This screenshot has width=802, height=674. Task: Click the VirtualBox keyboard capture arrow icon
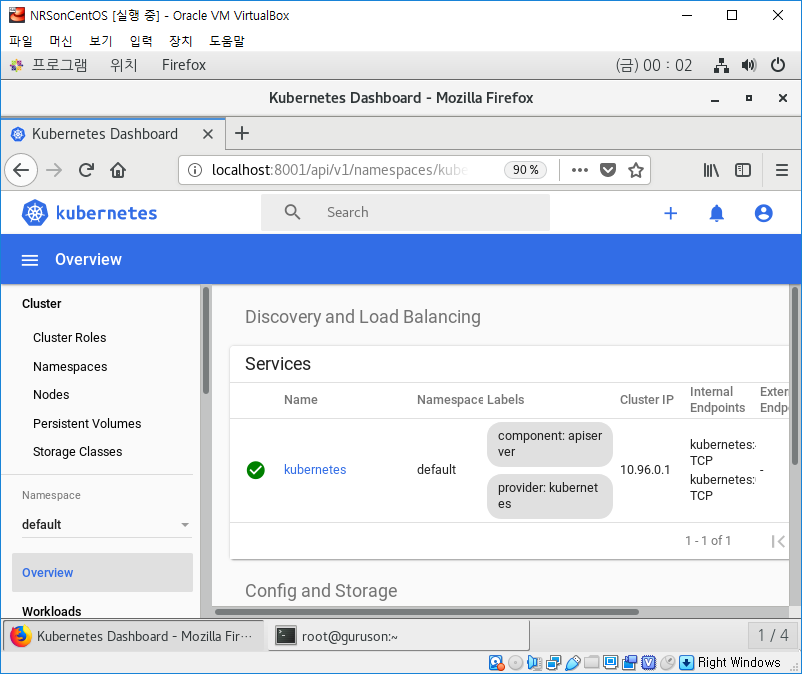(x=686, y=663)
